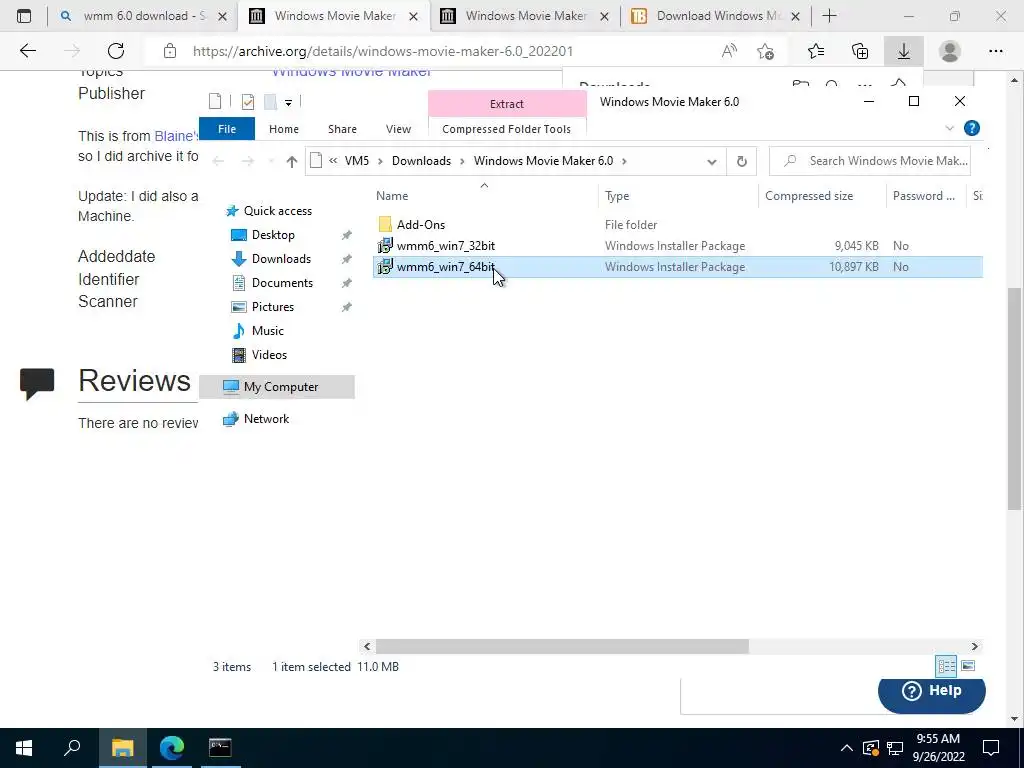1024x768 pixels.
Task: Expand the Explorer ribbon chevron
Action: tap(950, 129)
